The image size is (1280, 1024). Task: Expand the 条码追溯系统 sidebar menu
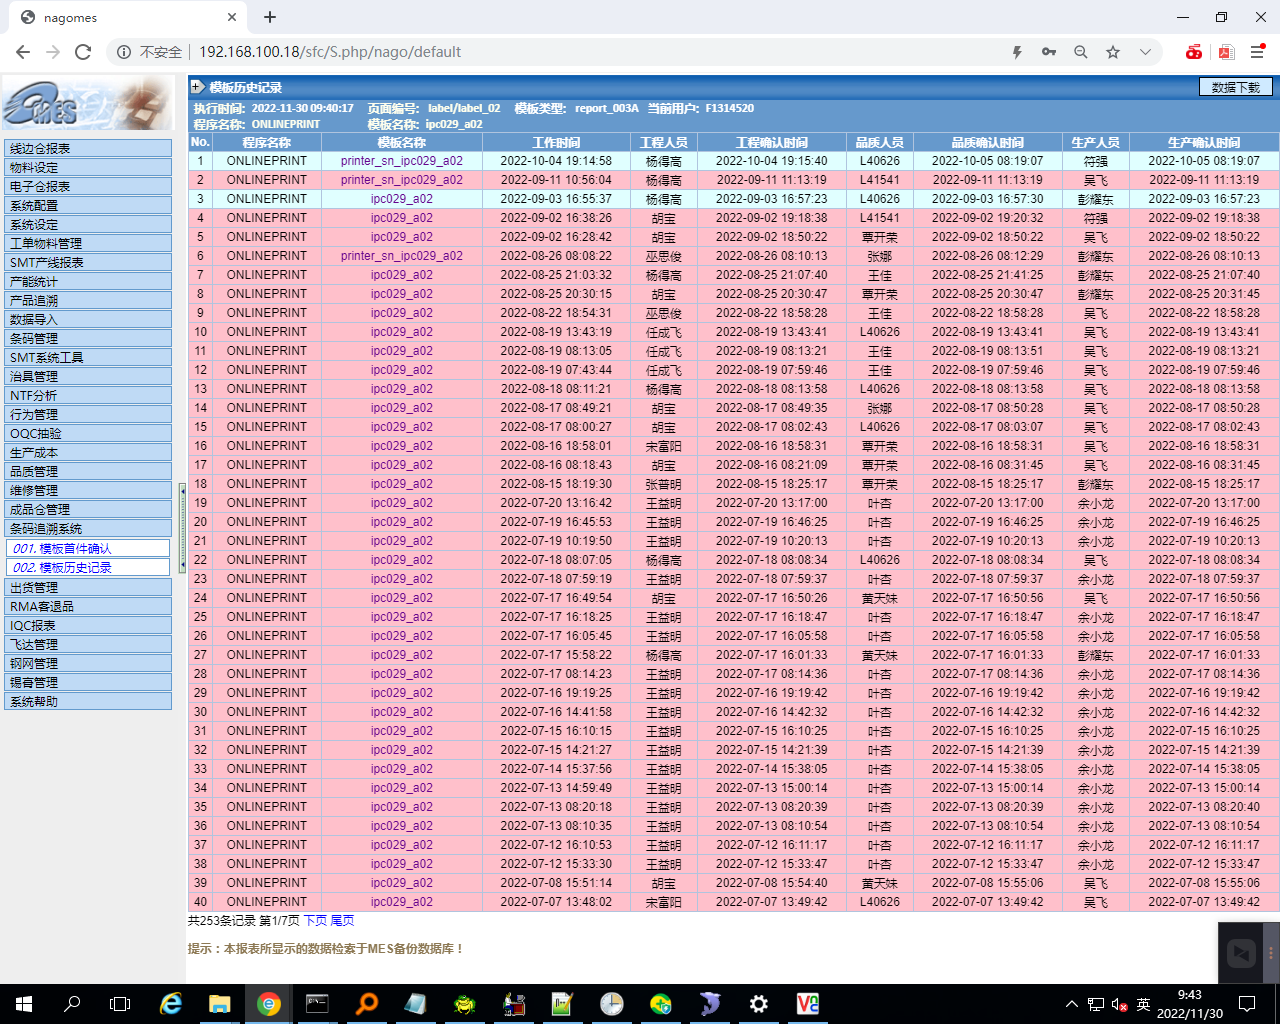87,528
